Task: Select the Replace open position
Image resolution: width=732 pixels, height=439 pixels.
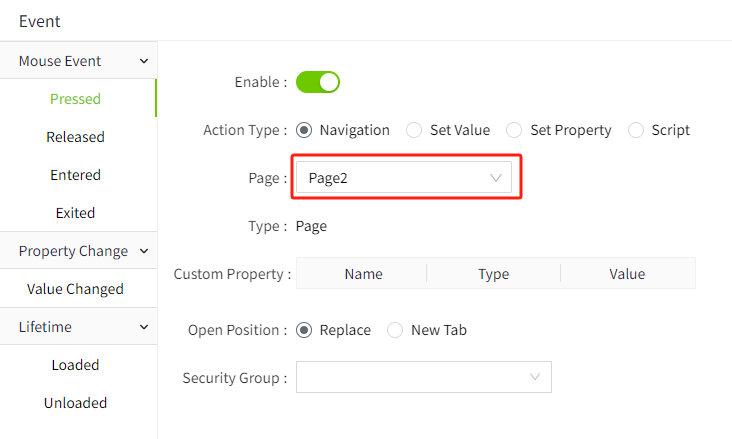Action: tap(305, 330)
